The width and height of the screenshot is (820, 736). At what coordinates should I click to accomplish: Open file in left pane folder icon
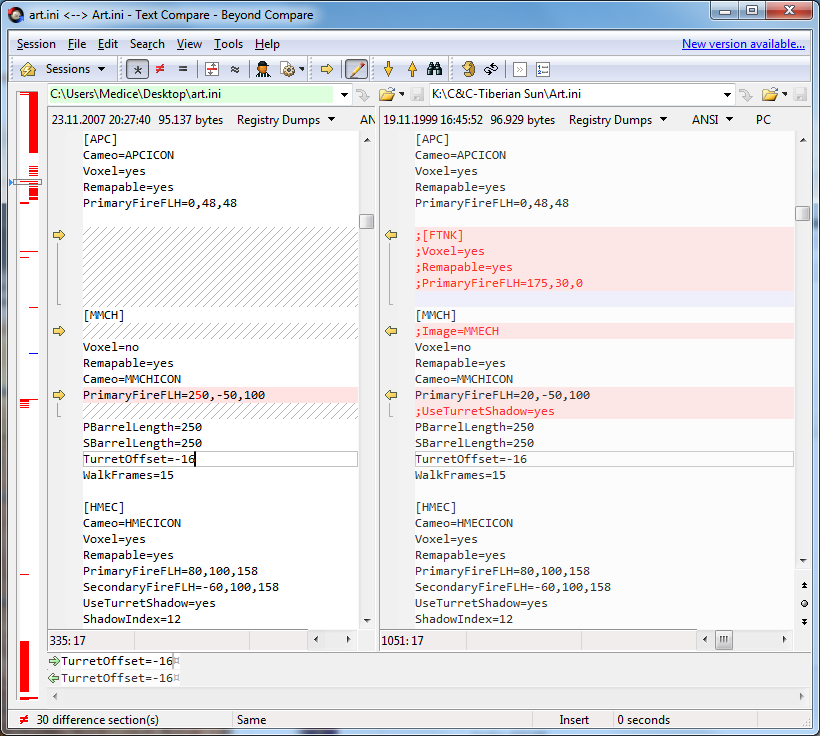click(x=386, y=95)
